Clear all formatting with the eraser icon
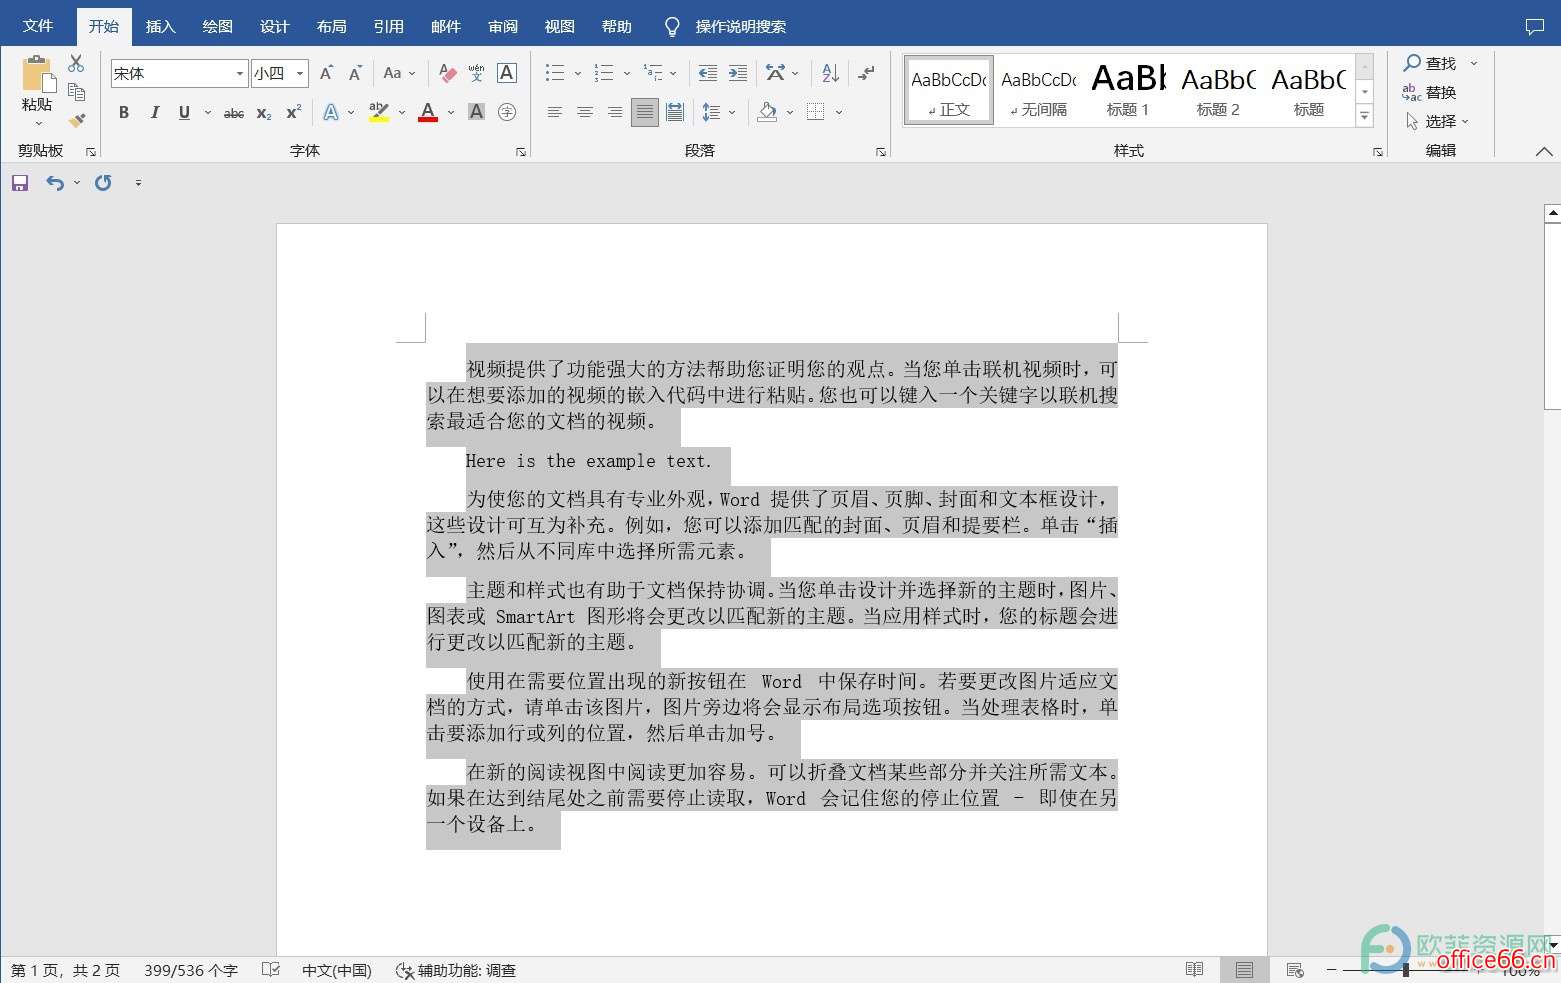1561x983 pixels. pyautogui.click(x=447, y=73)
